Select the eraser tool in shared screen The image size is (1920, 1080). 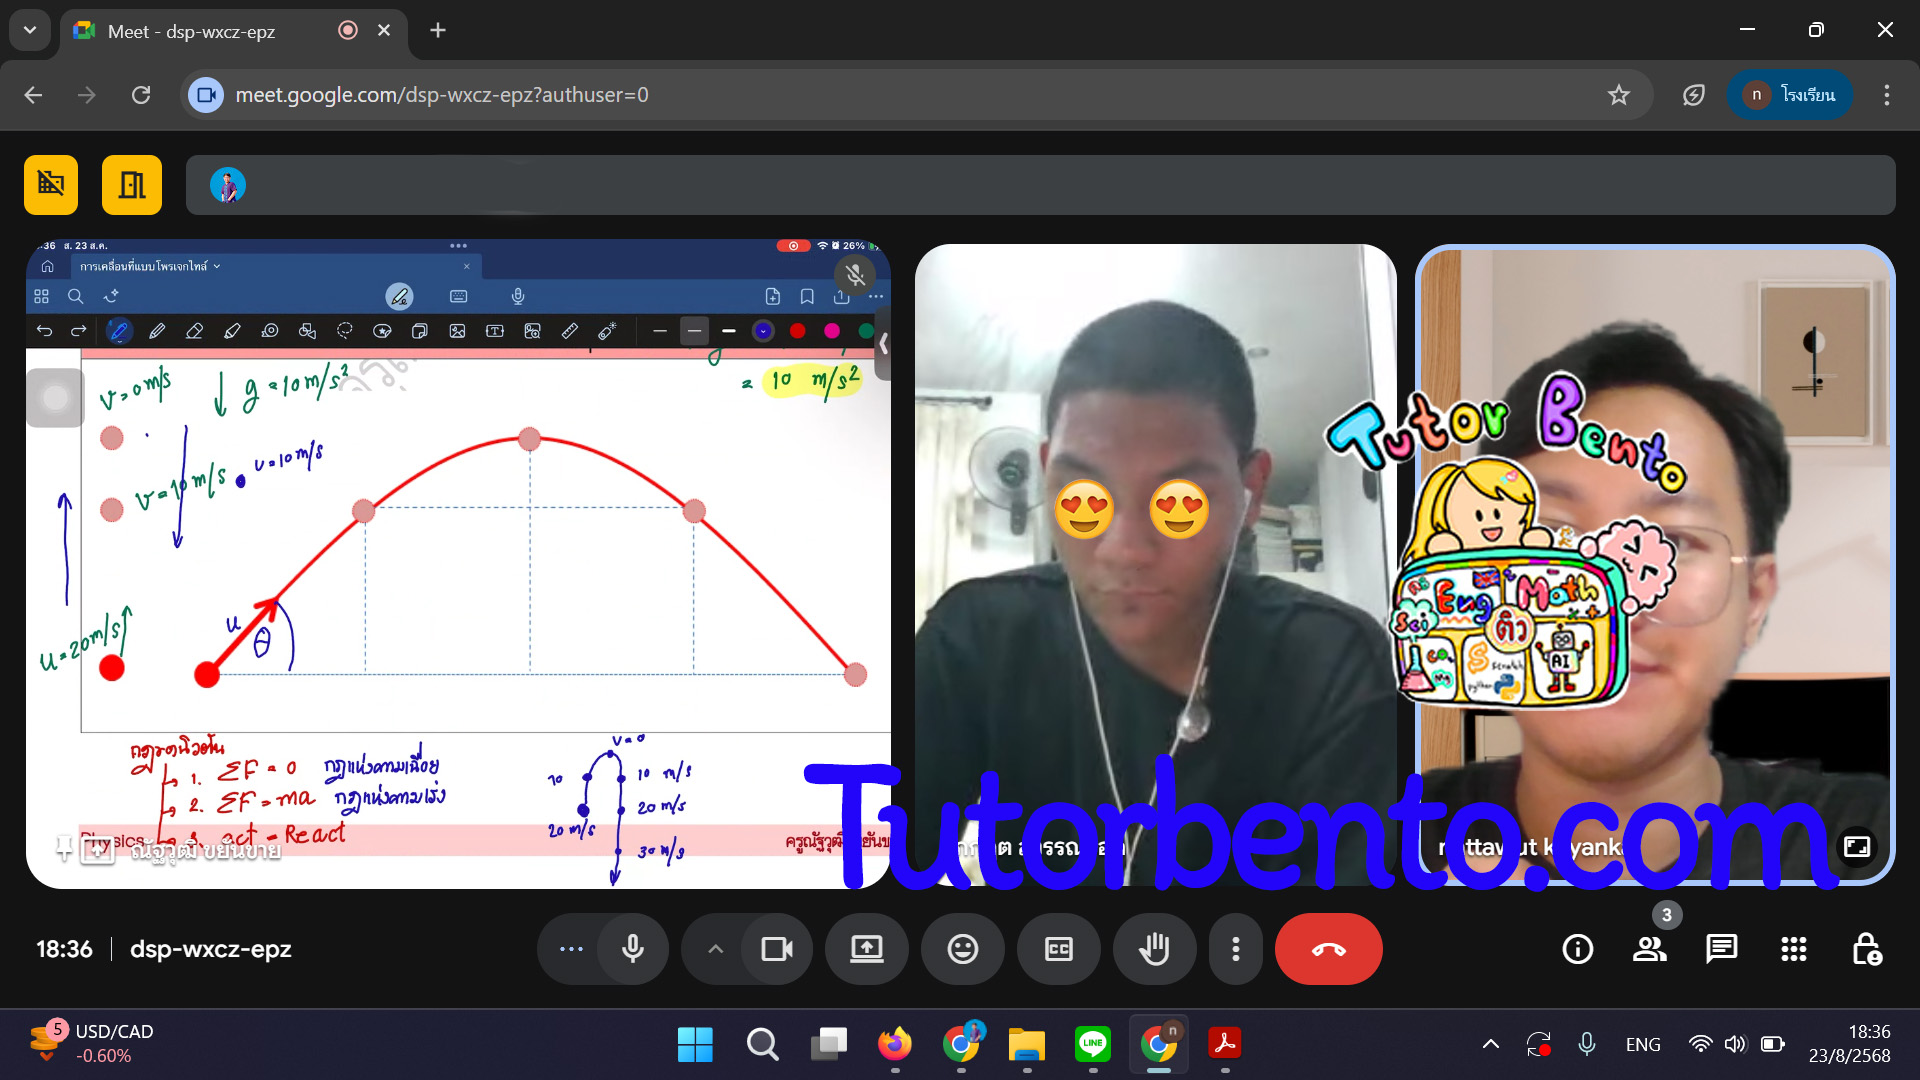pos(194,331)
